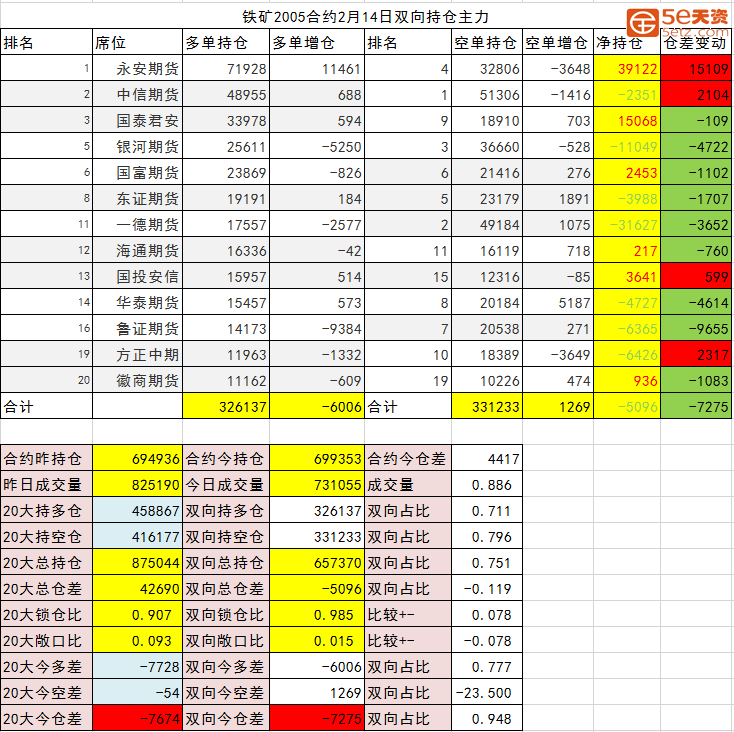Viewport: 734px width, 732px height.
Task: Select 国泰君安 long position value 33978
Action: coord(227,121)
